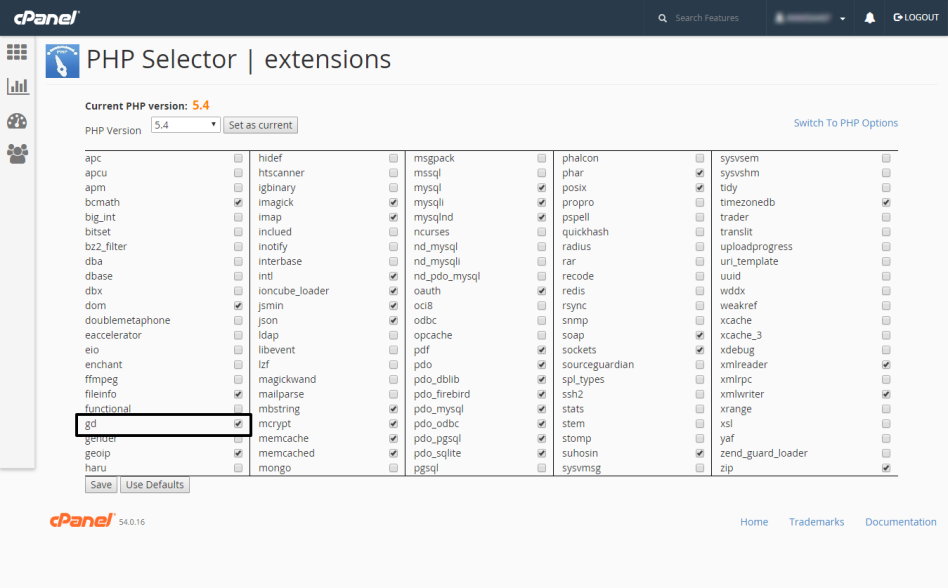The width and height of the screenshot is (948, 588).
Task: Click the '54.0.16' cPanel version text
Action: 132,522
